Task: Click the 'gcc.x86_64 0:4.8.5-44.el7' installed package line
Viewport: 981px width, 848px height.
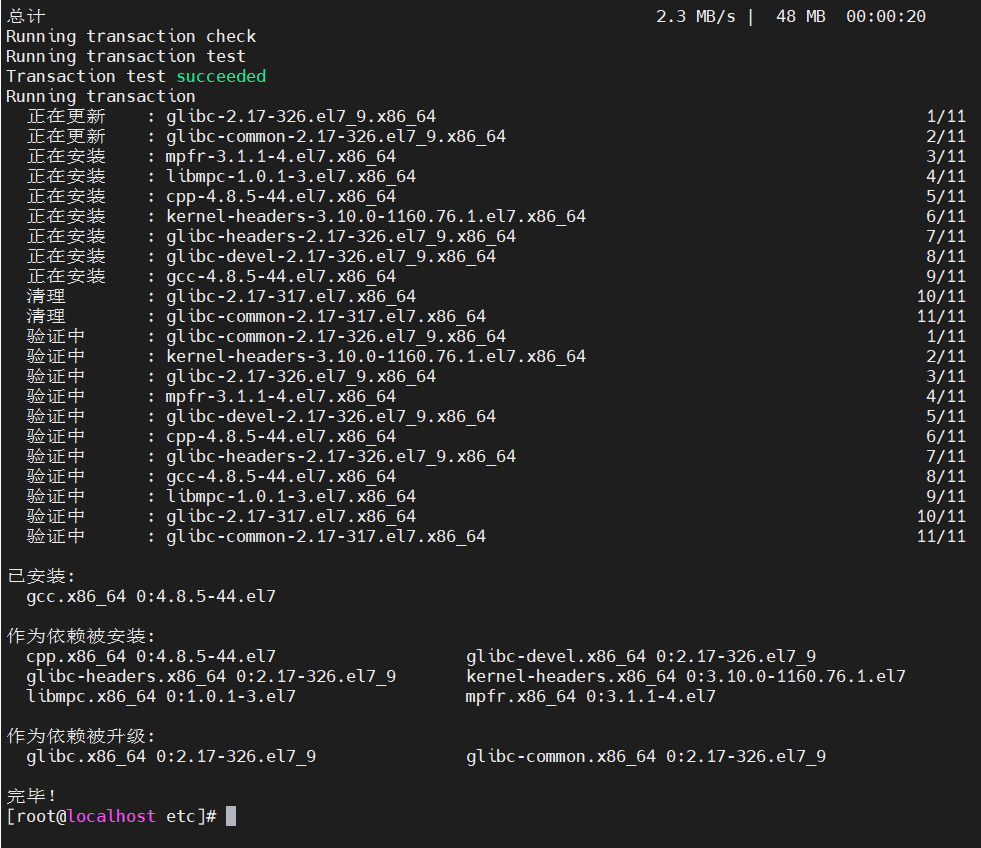Action: coord(150,596)
